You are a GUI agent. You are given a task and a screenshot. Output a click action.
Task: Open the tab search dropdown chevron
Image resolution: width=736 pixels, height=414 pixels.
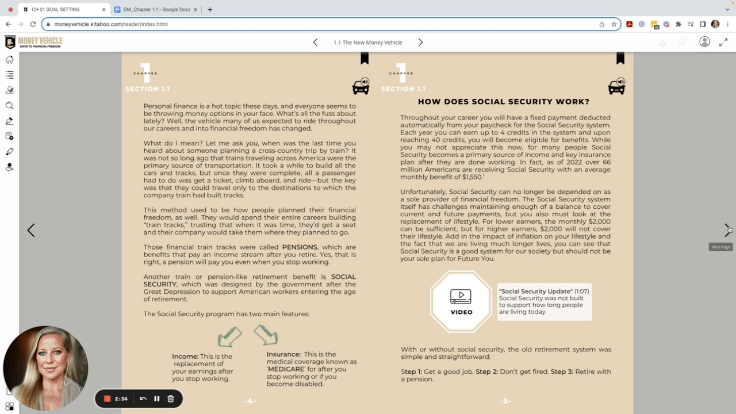(727, 9)
